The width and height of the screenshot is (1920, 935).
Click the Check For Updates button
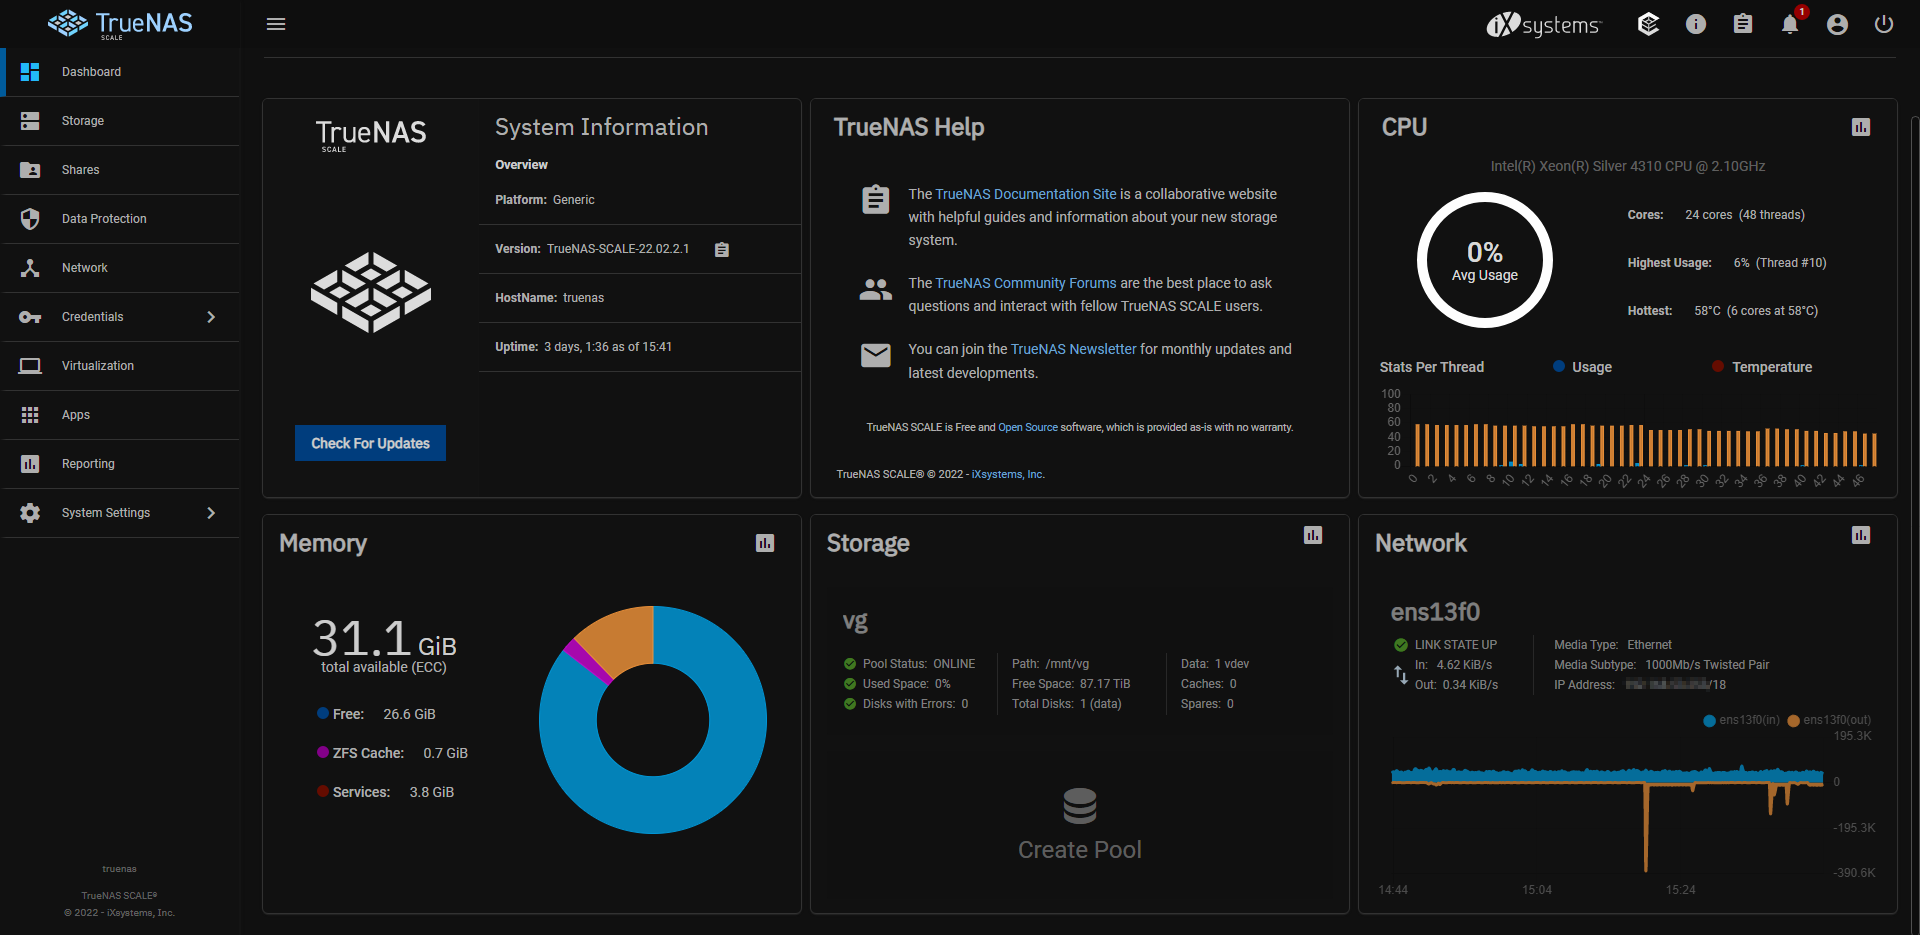click(x=370, y=443)
